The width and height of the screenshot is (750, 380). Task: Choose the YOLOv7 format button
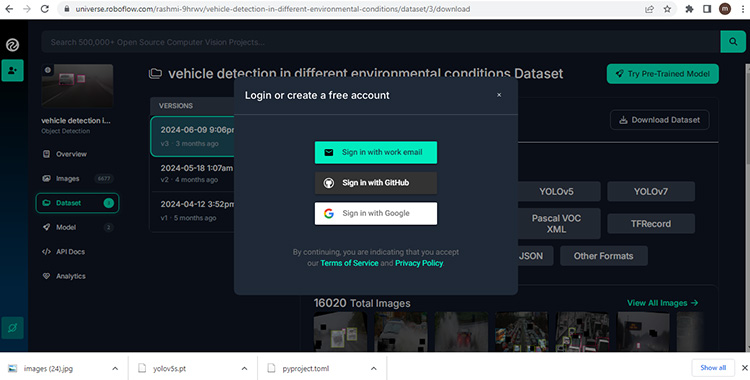click(x=651, y=191)
